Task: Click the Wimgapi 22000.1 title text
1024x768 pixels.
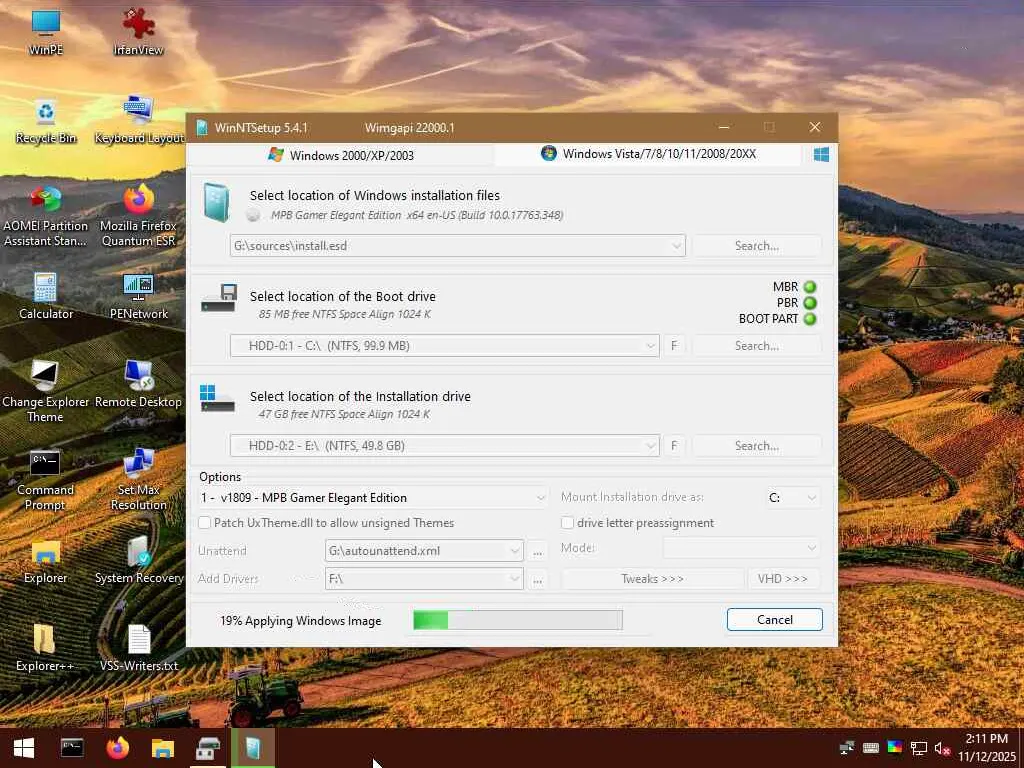Action: pyautogui.click(x=409, y=127)
